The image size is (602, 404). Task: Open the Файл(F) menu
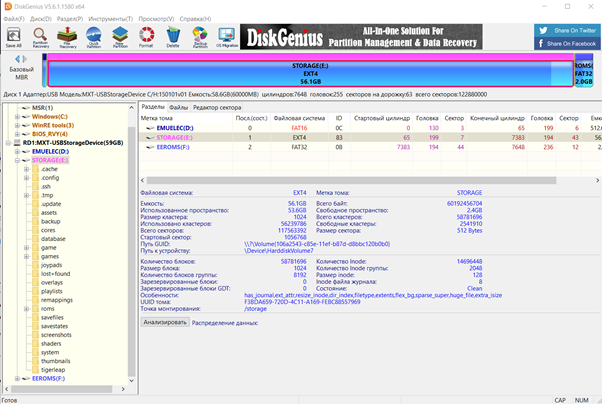point(14,19)
